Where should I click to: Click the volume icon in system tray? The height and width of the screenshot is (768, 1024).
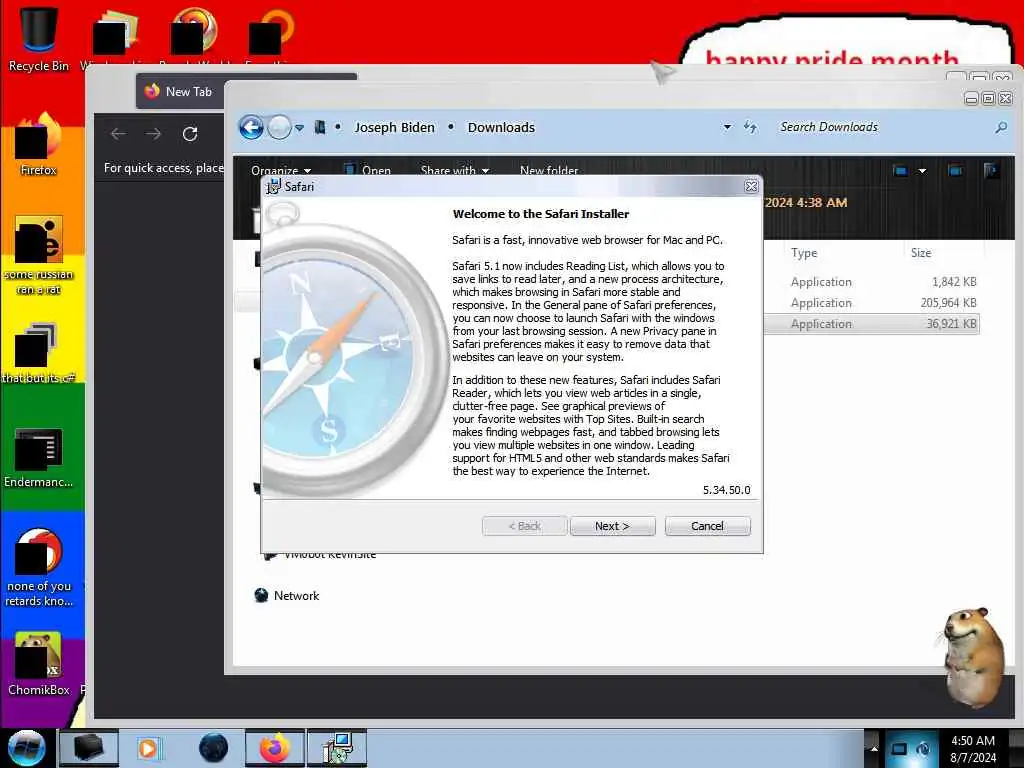(x=923, y=749)
